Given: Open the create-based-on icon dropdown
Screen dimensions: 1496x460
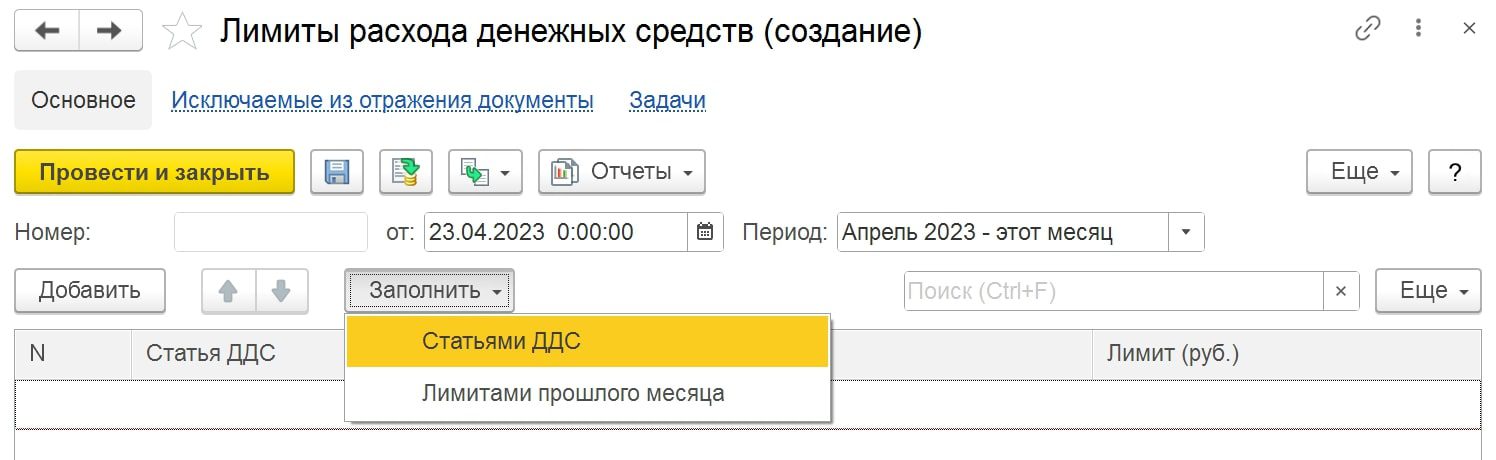Looking at the screenshot, I should pos(485,172).
